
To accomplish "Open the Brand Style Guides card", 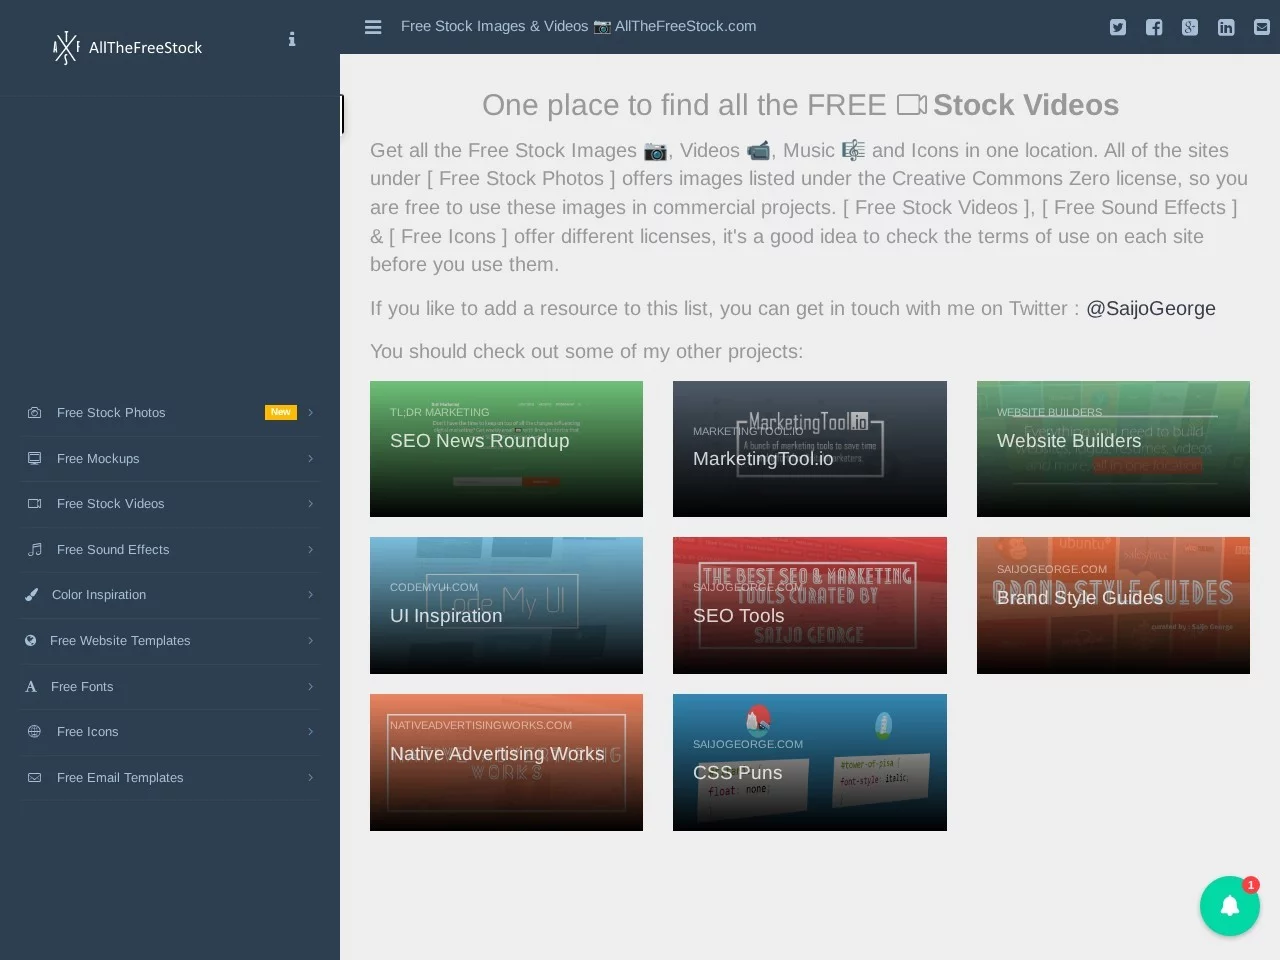I will [1113, 605].
